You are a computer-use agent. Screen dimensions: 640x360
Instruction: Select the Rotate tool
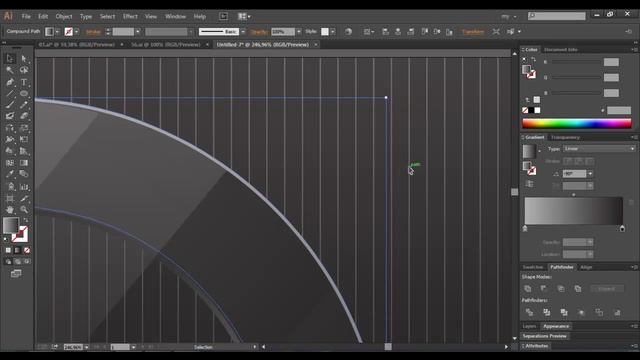(10, 128)
